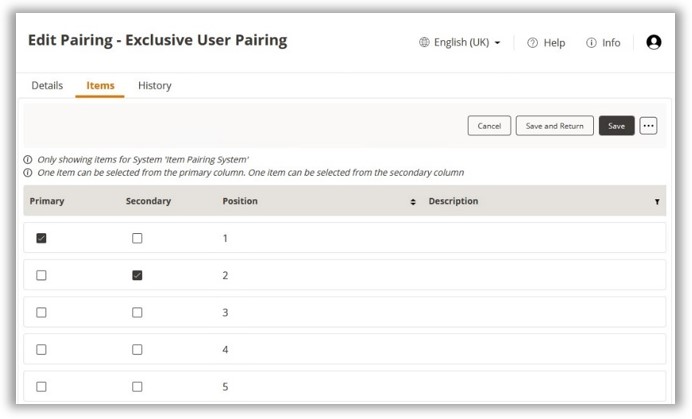
Task: Uncheck Secondary checkbox for position 2
Action: [x=137, y=276]
